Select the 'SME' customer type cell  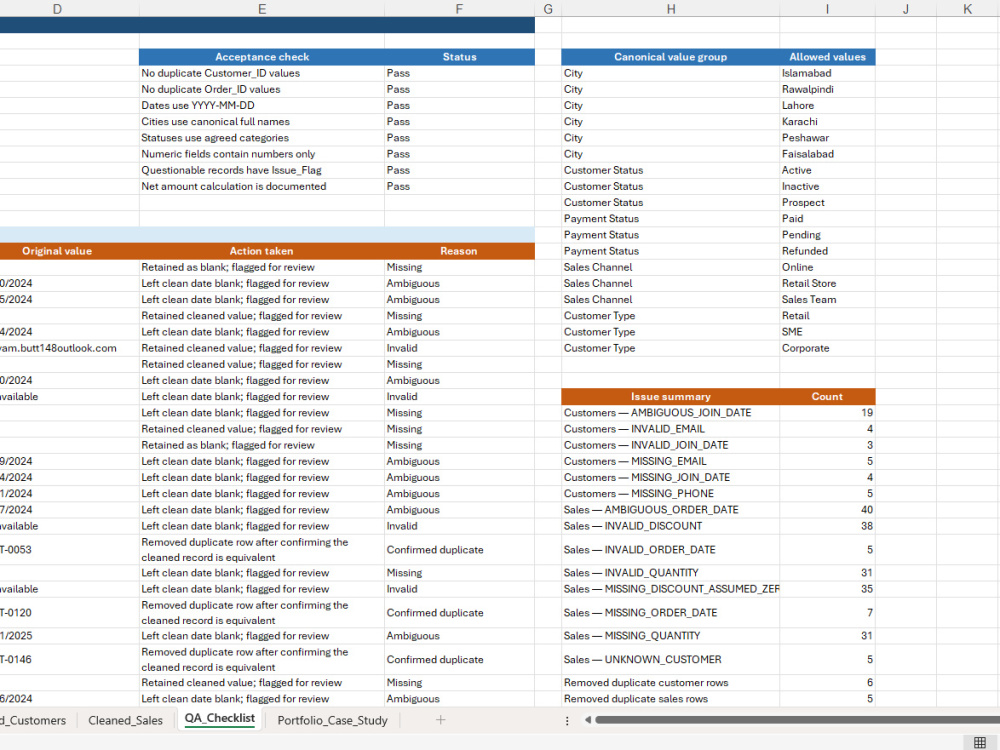827,332
